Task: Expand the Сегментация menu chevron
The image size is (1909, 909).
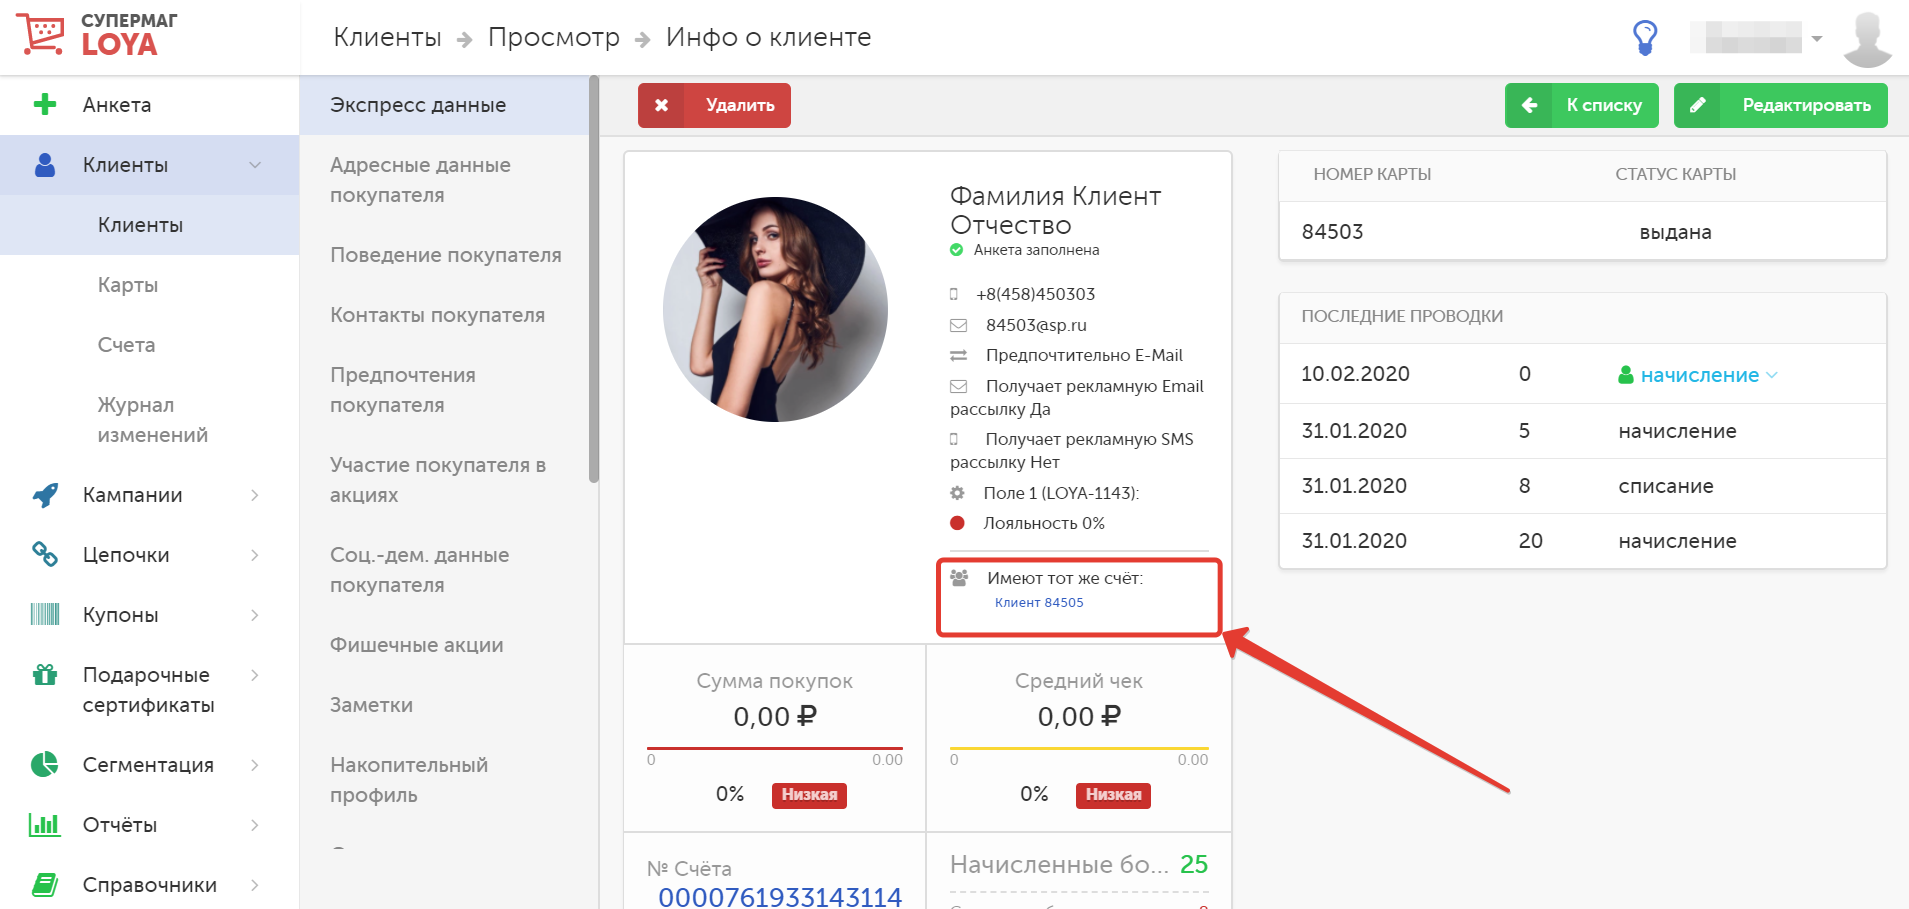Action: click(x=255, y=765)
